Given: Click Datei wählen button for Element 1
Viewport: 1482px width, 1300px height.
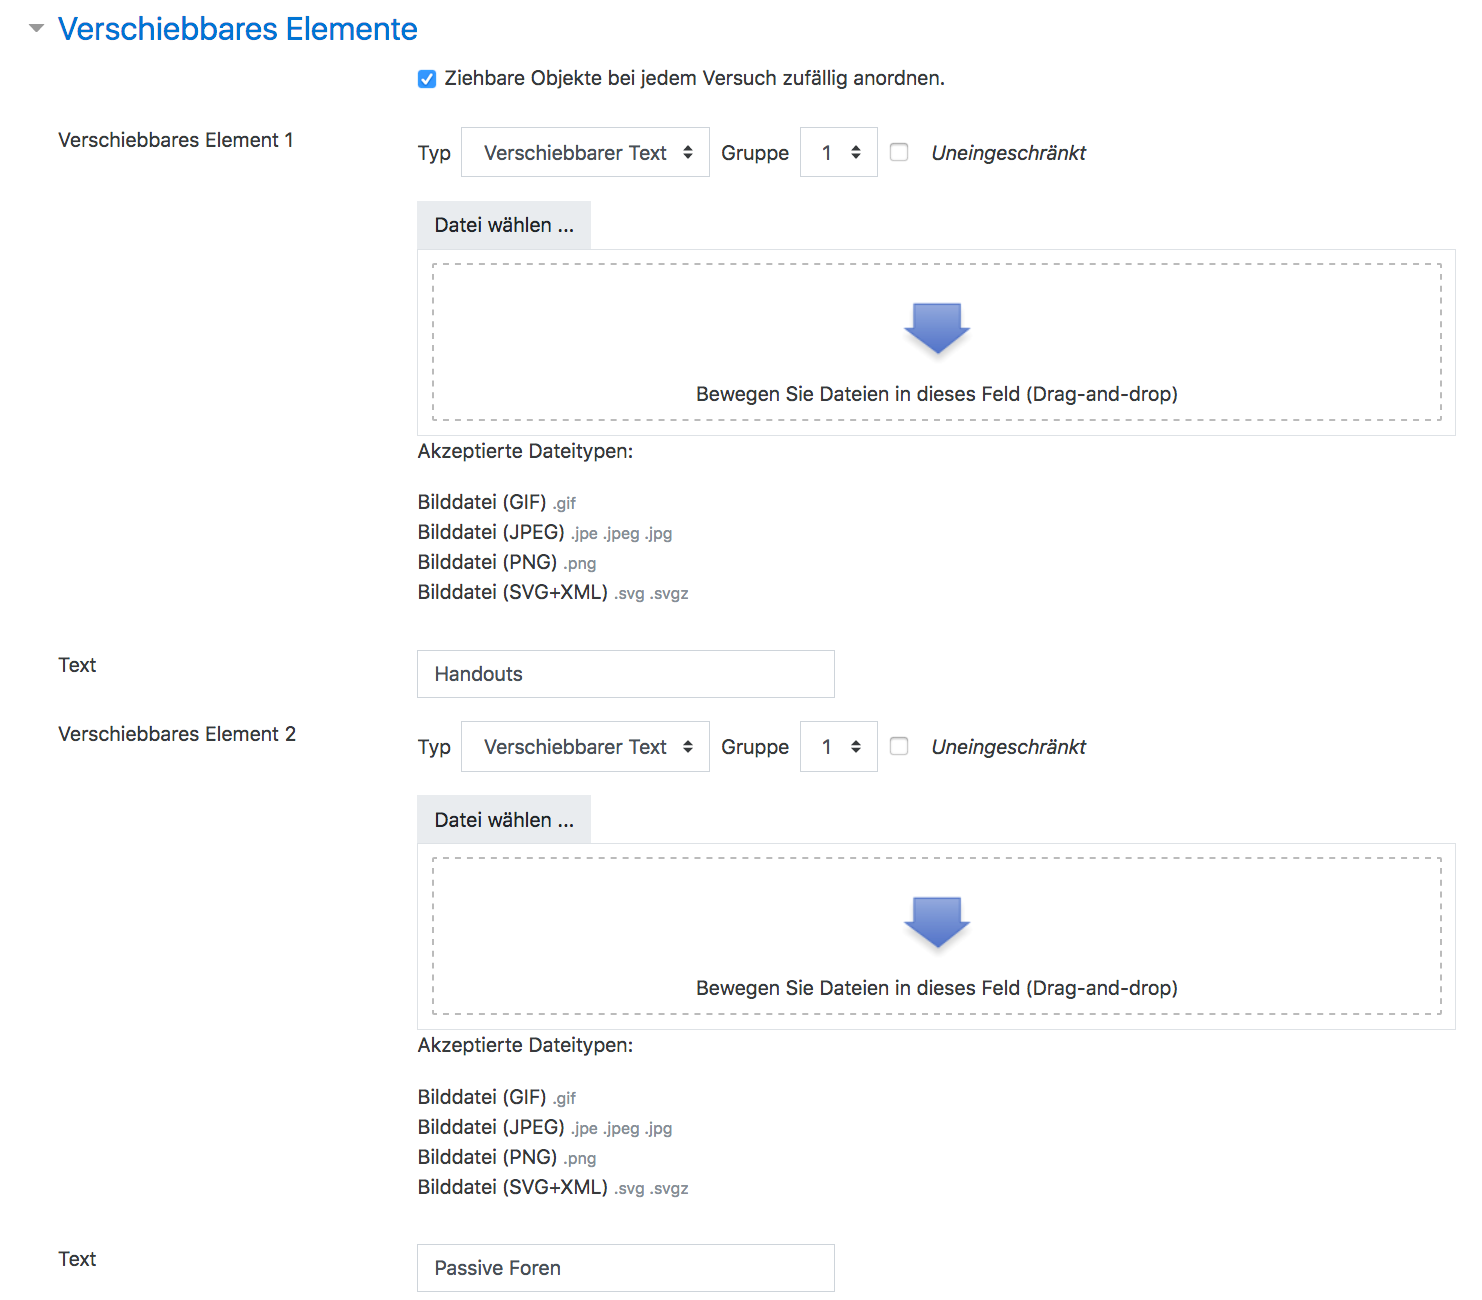Looking at the screenshot, I should [504, 226].
